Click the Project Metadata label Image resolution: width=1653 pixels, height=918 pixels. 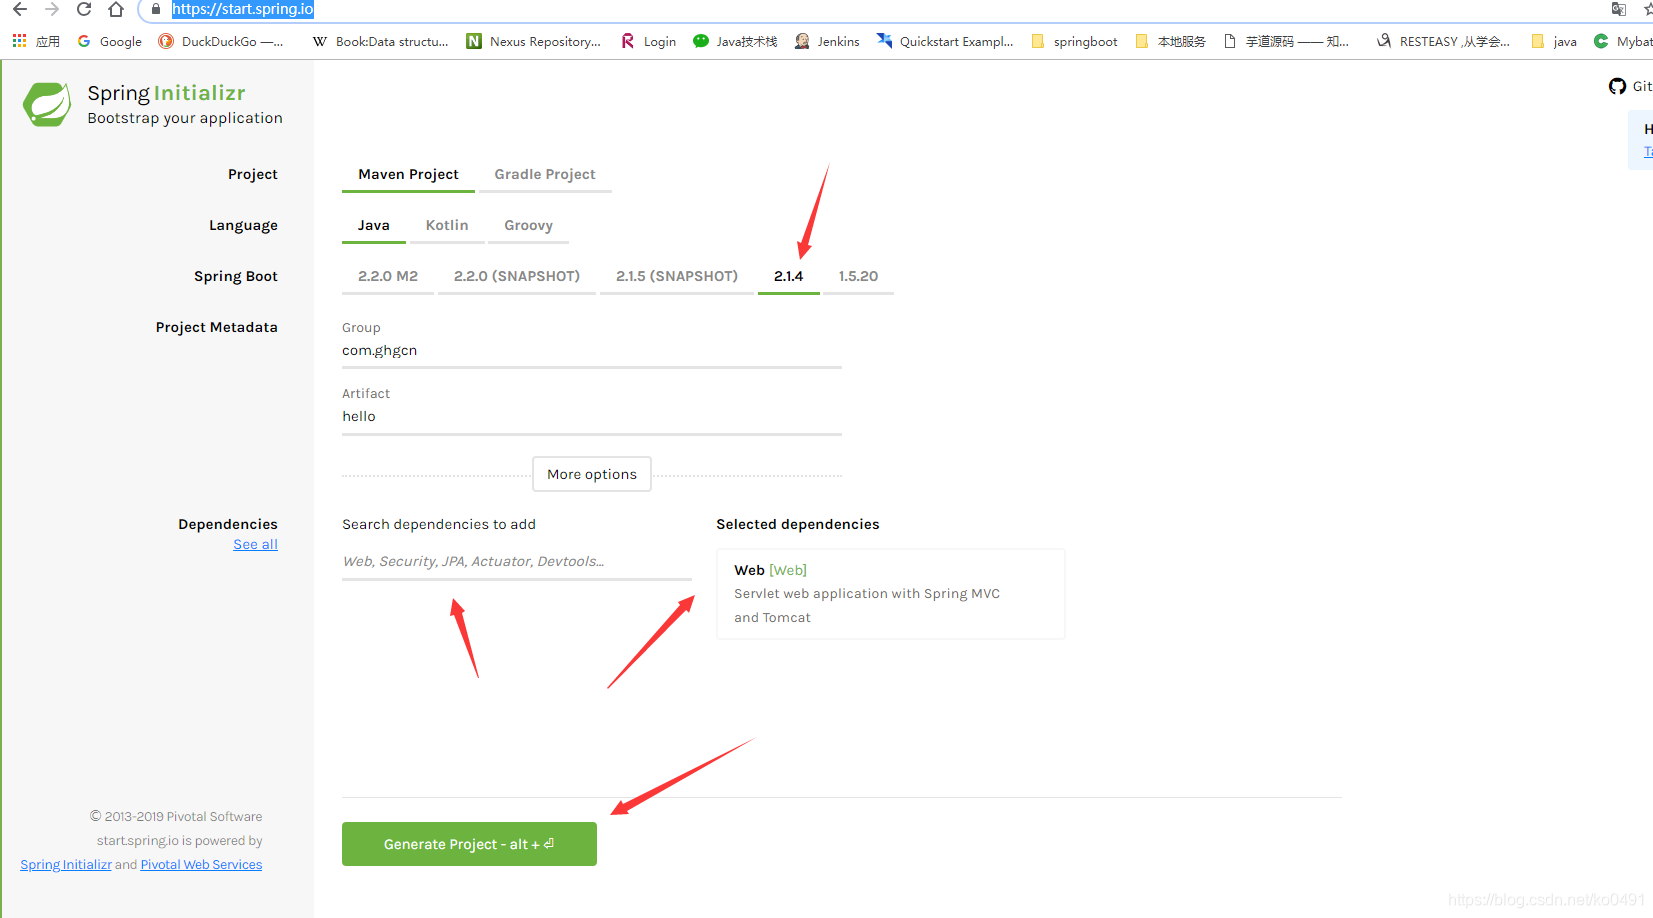(217, 327)
